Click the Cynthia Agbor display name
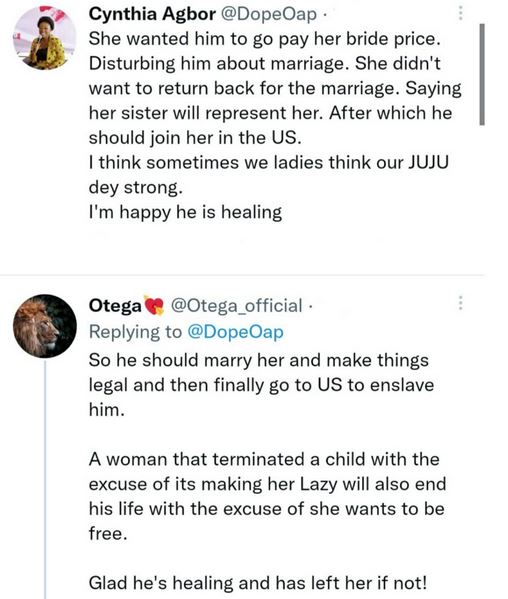The width and height of the screenshot is (508, 599). [152, 14]
